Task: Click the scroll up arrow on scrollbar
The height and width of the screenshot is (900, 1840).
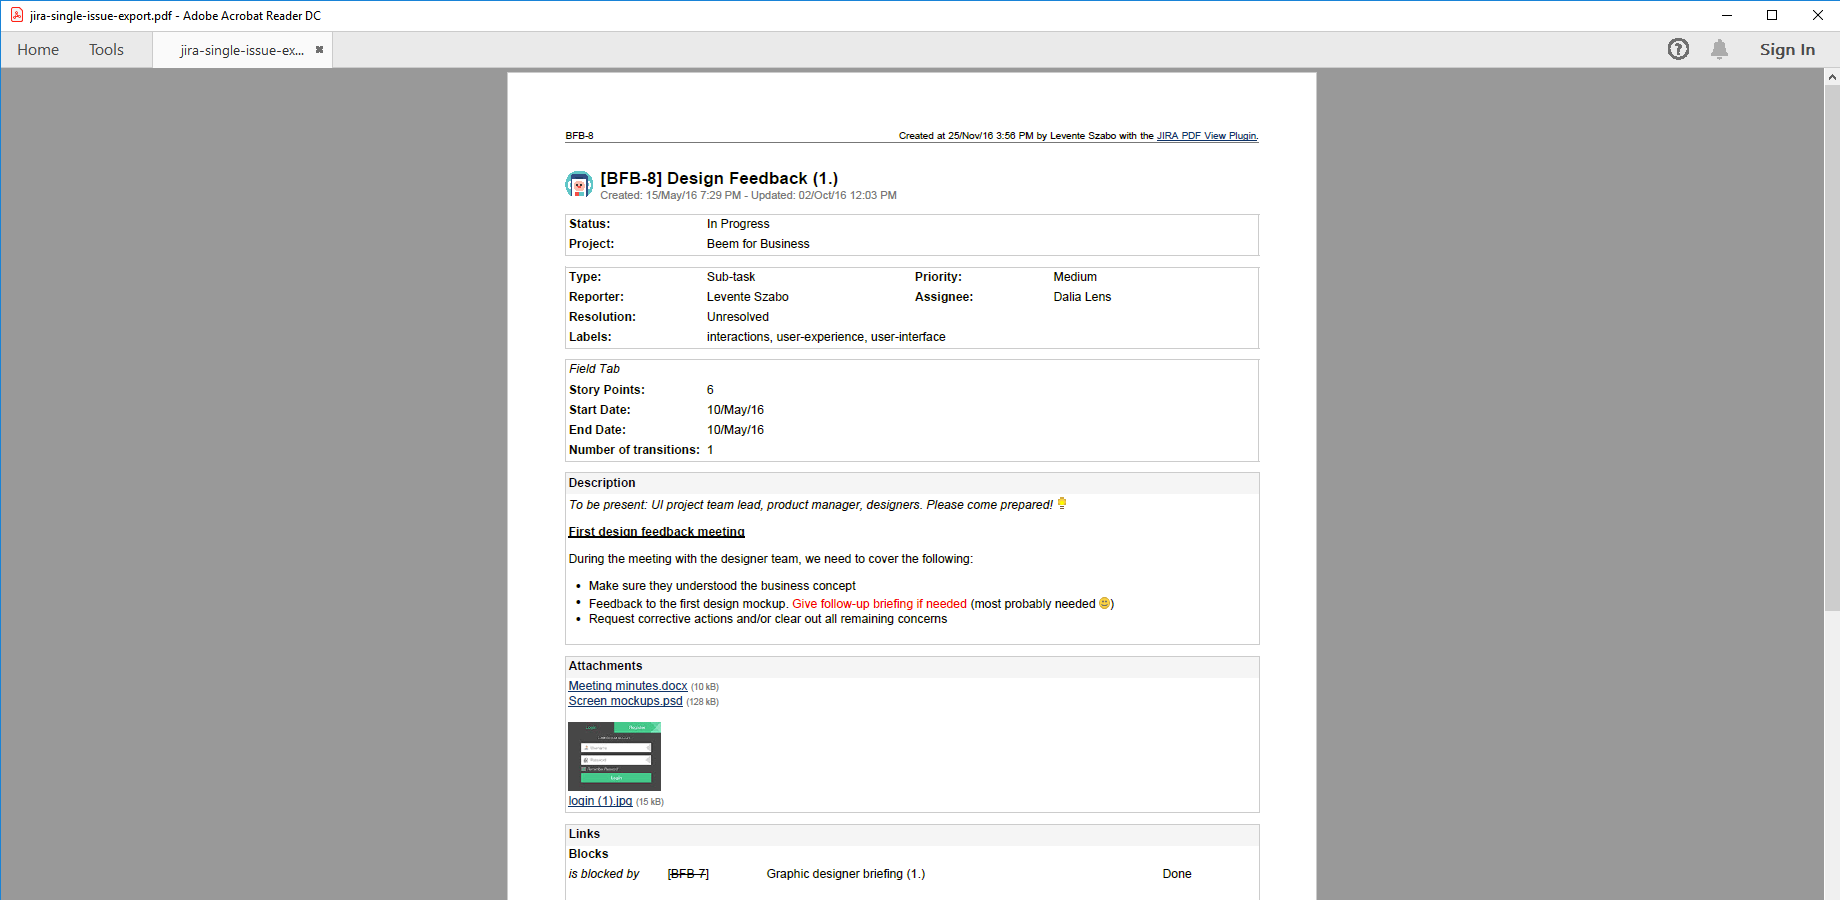Action: (1832, 77)
